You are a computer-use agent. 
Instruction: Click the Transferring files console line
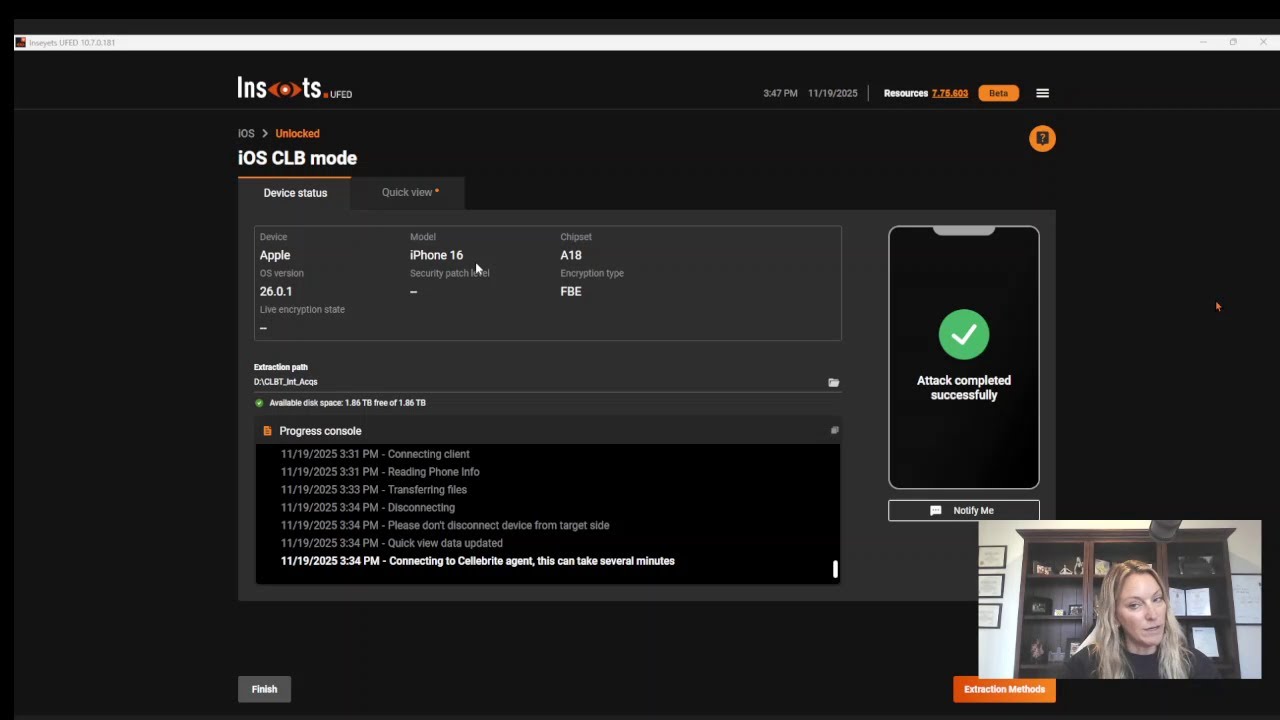[374, 490]
